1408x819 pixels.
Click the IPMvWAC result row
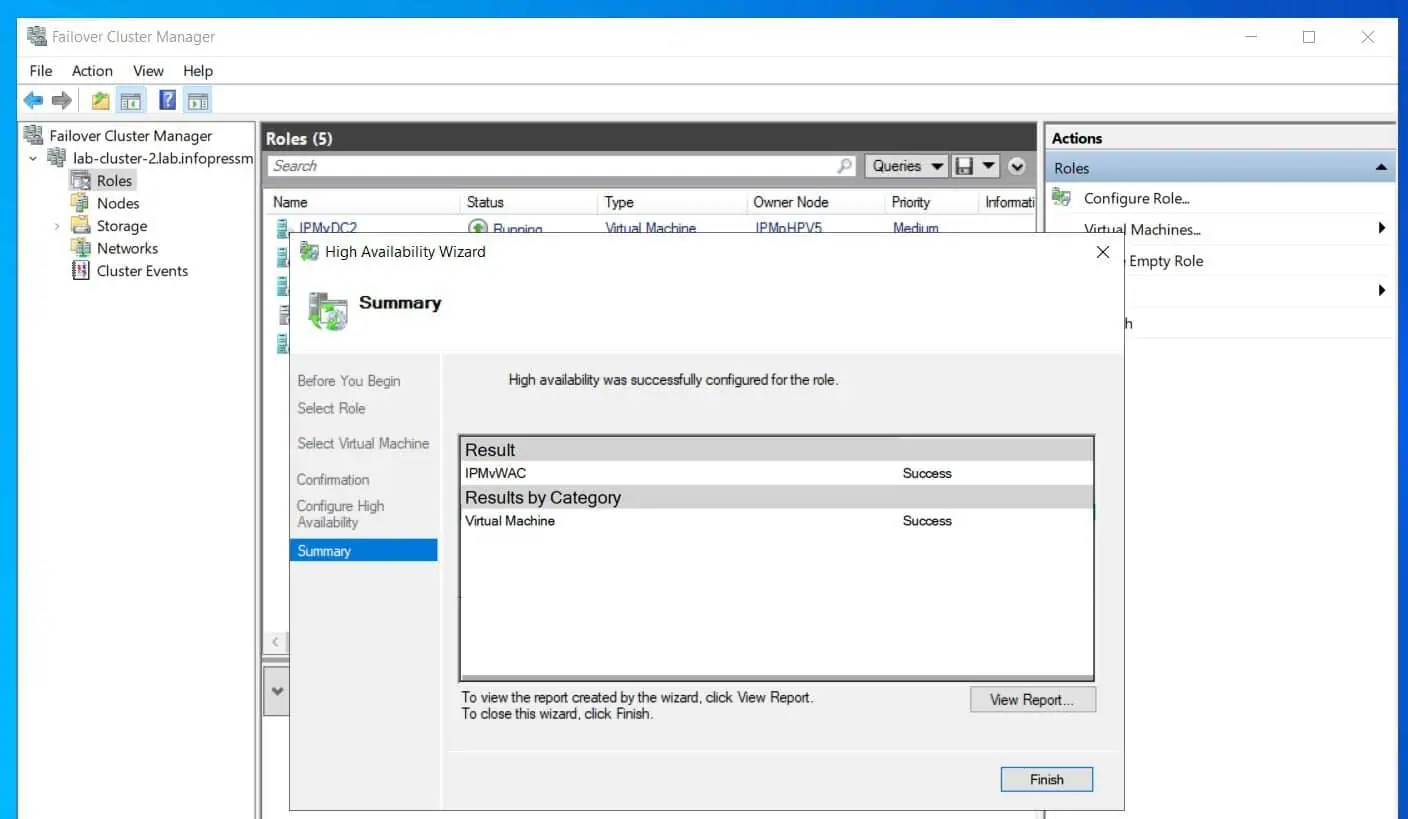click(776, 473)
